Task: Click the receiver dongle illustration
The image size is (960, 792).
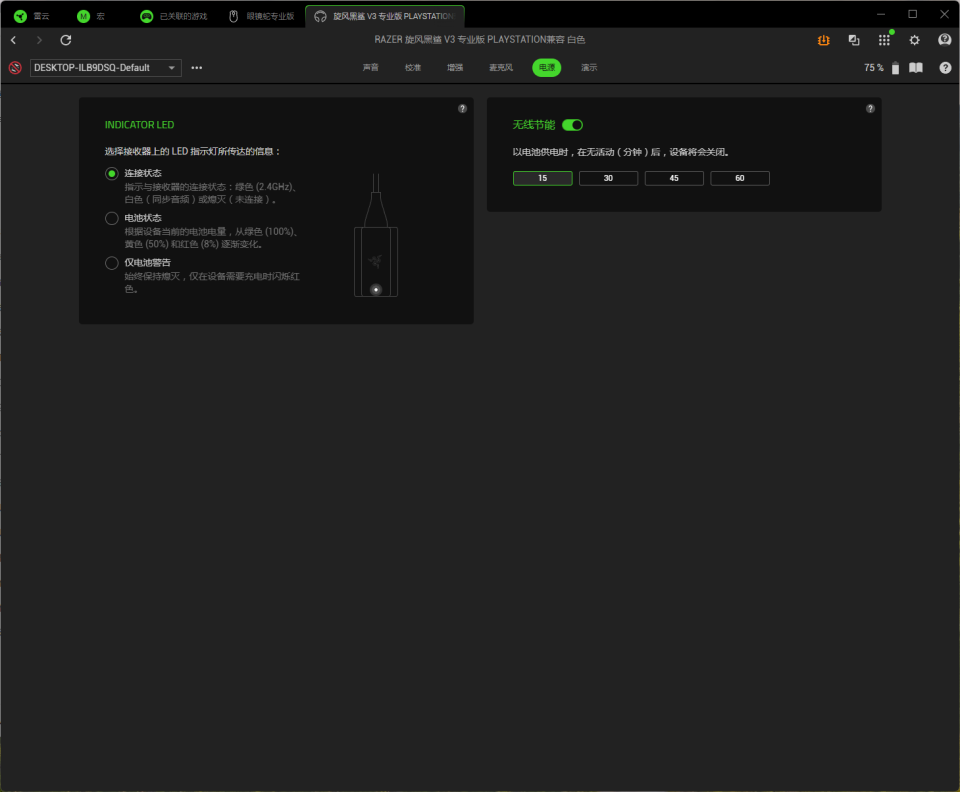Action: coord(376,236)
